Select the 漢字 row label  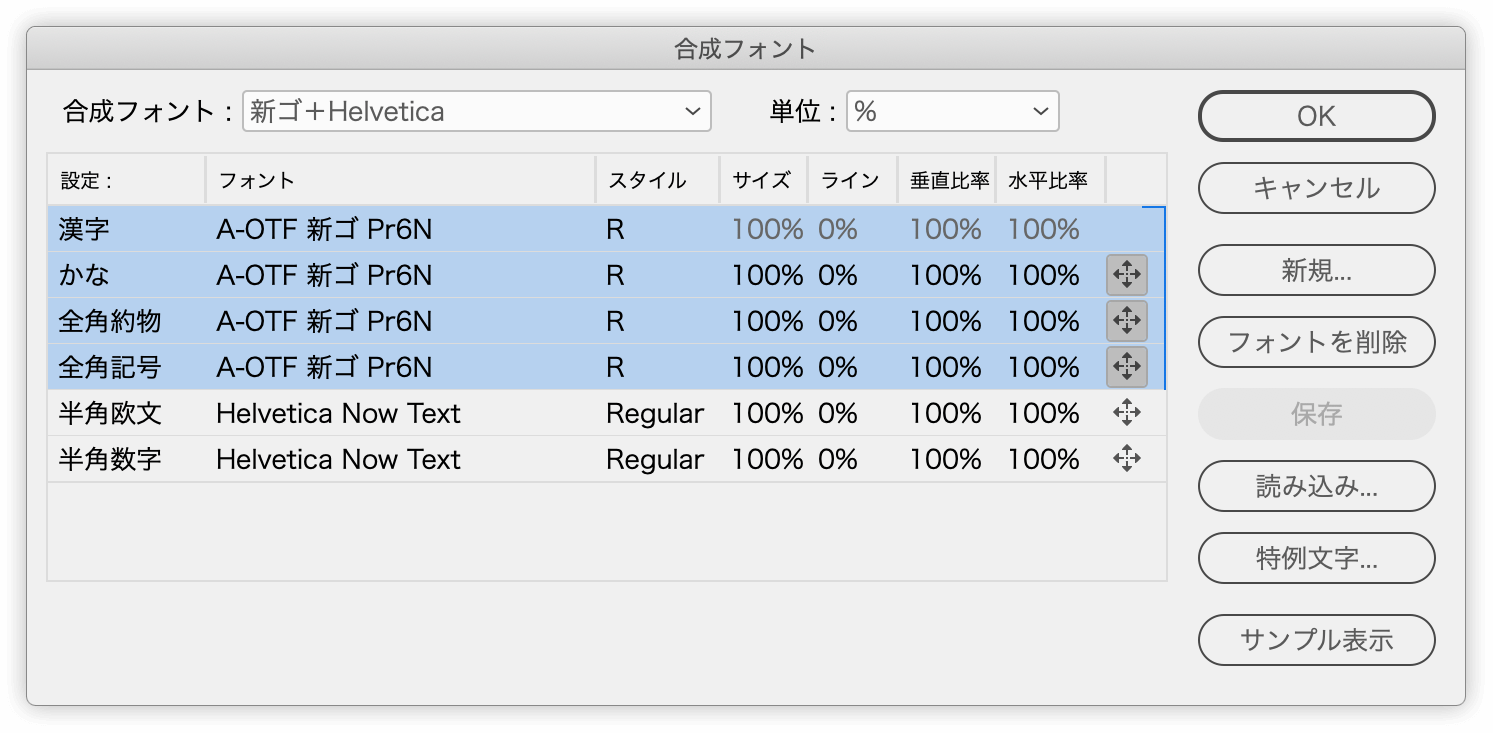[84, 230]
